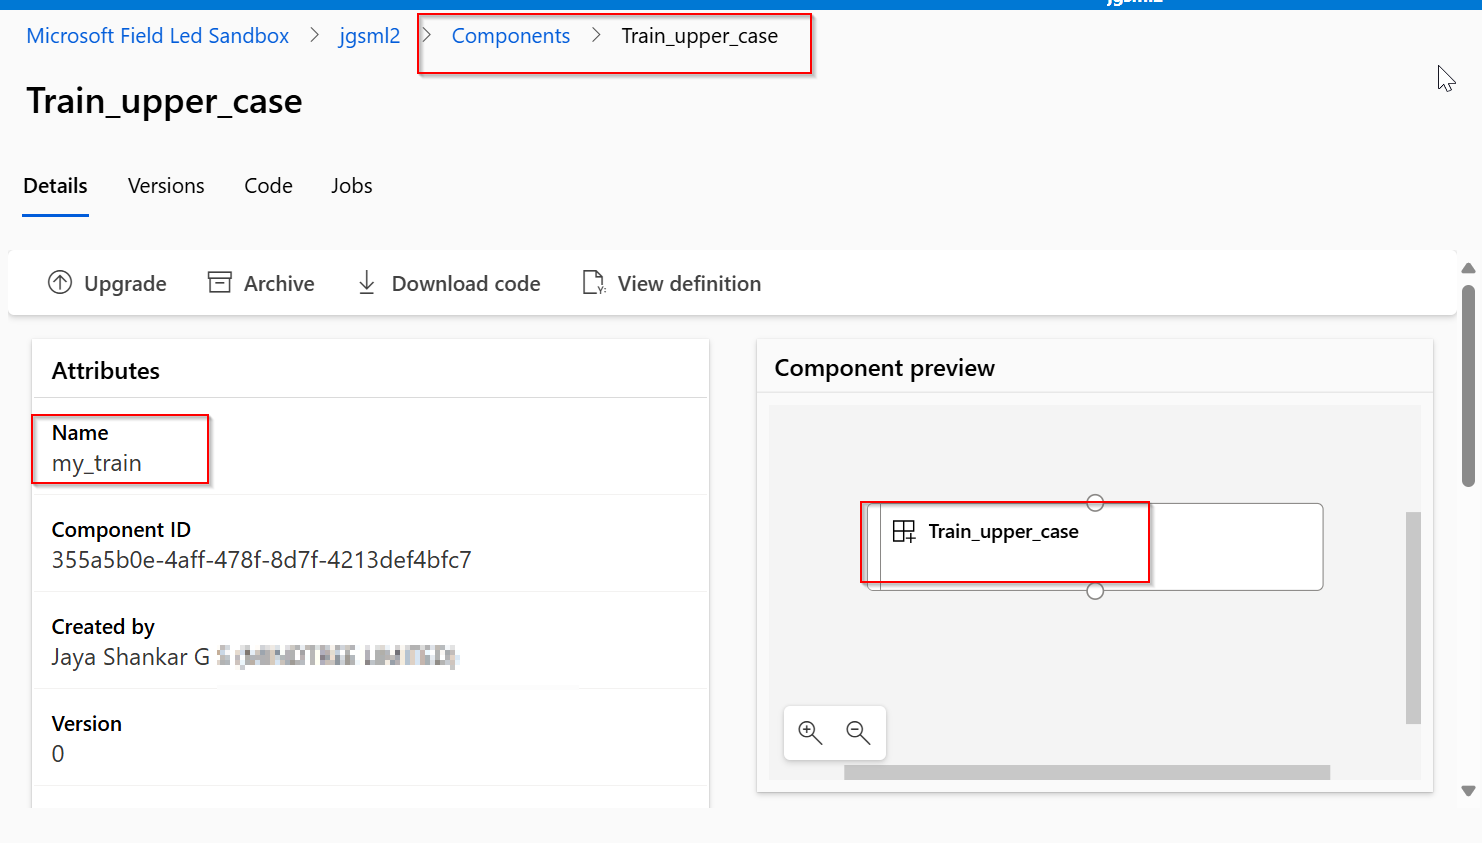Click the View definition button label
The height and width of the screenshot is (843, 1482).
click(x=689, y=284)
